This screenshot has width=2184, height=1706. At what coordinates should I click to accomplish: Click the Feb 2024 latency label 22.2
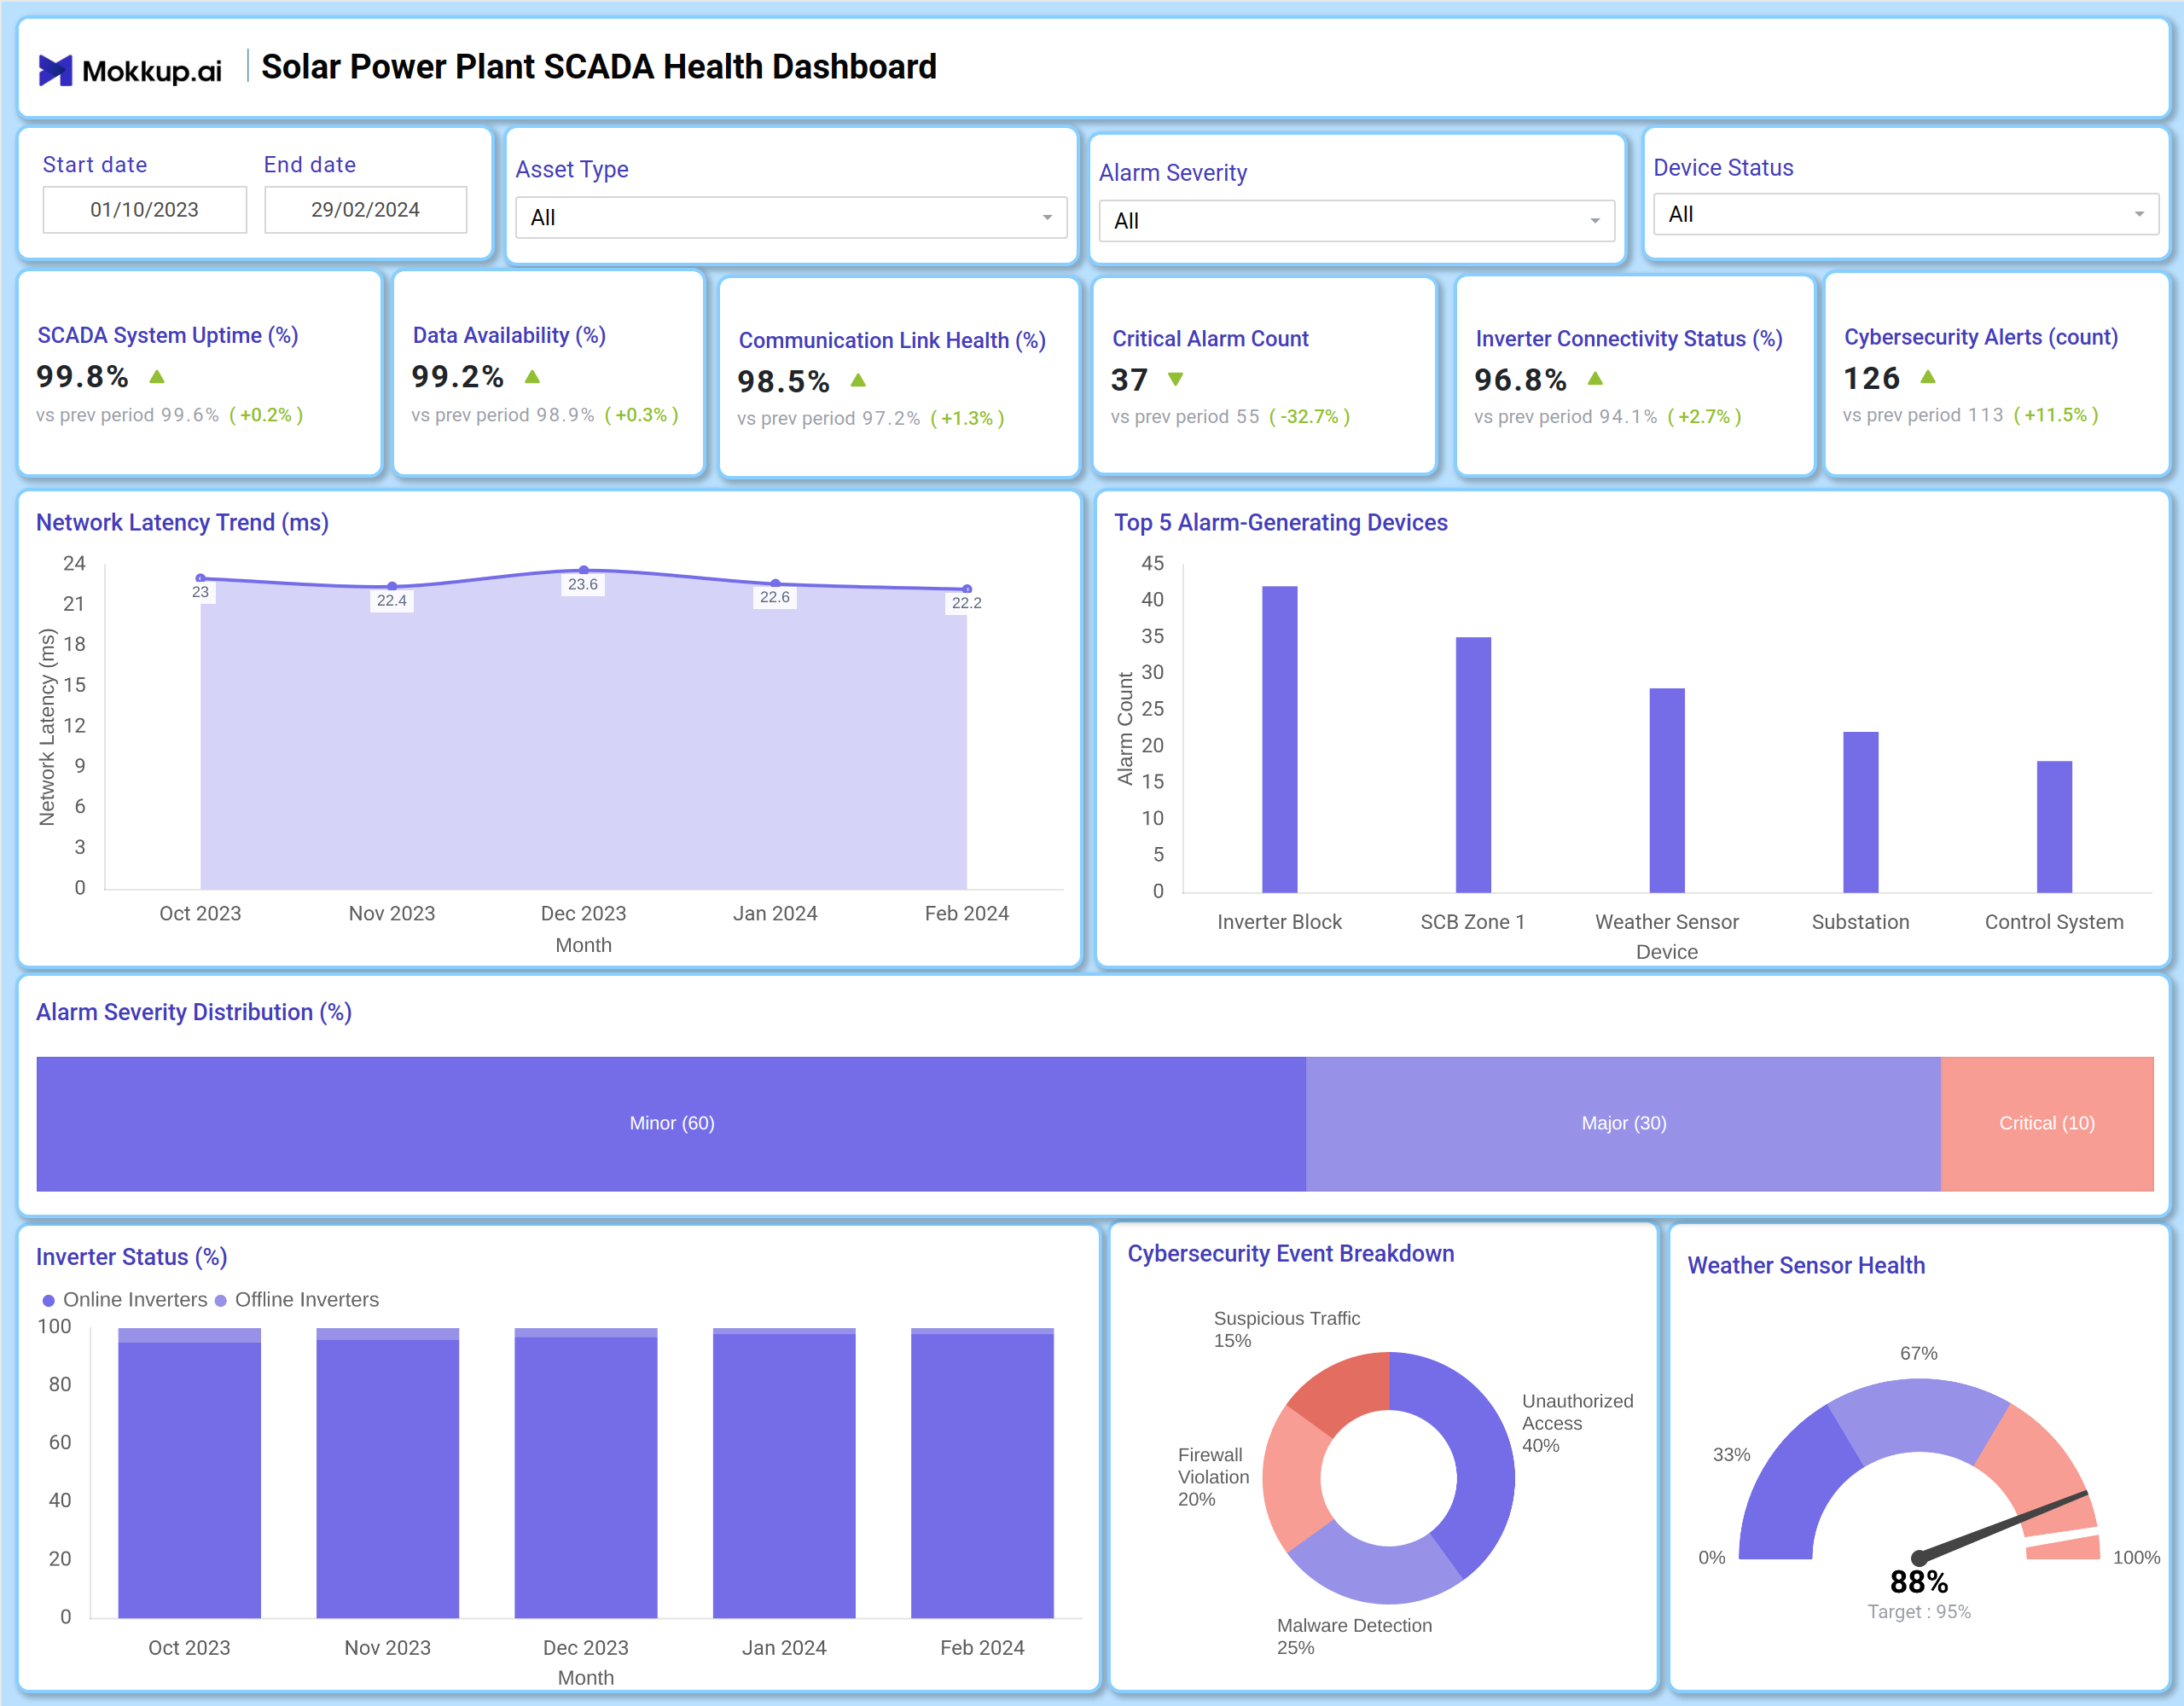[967, 603]
